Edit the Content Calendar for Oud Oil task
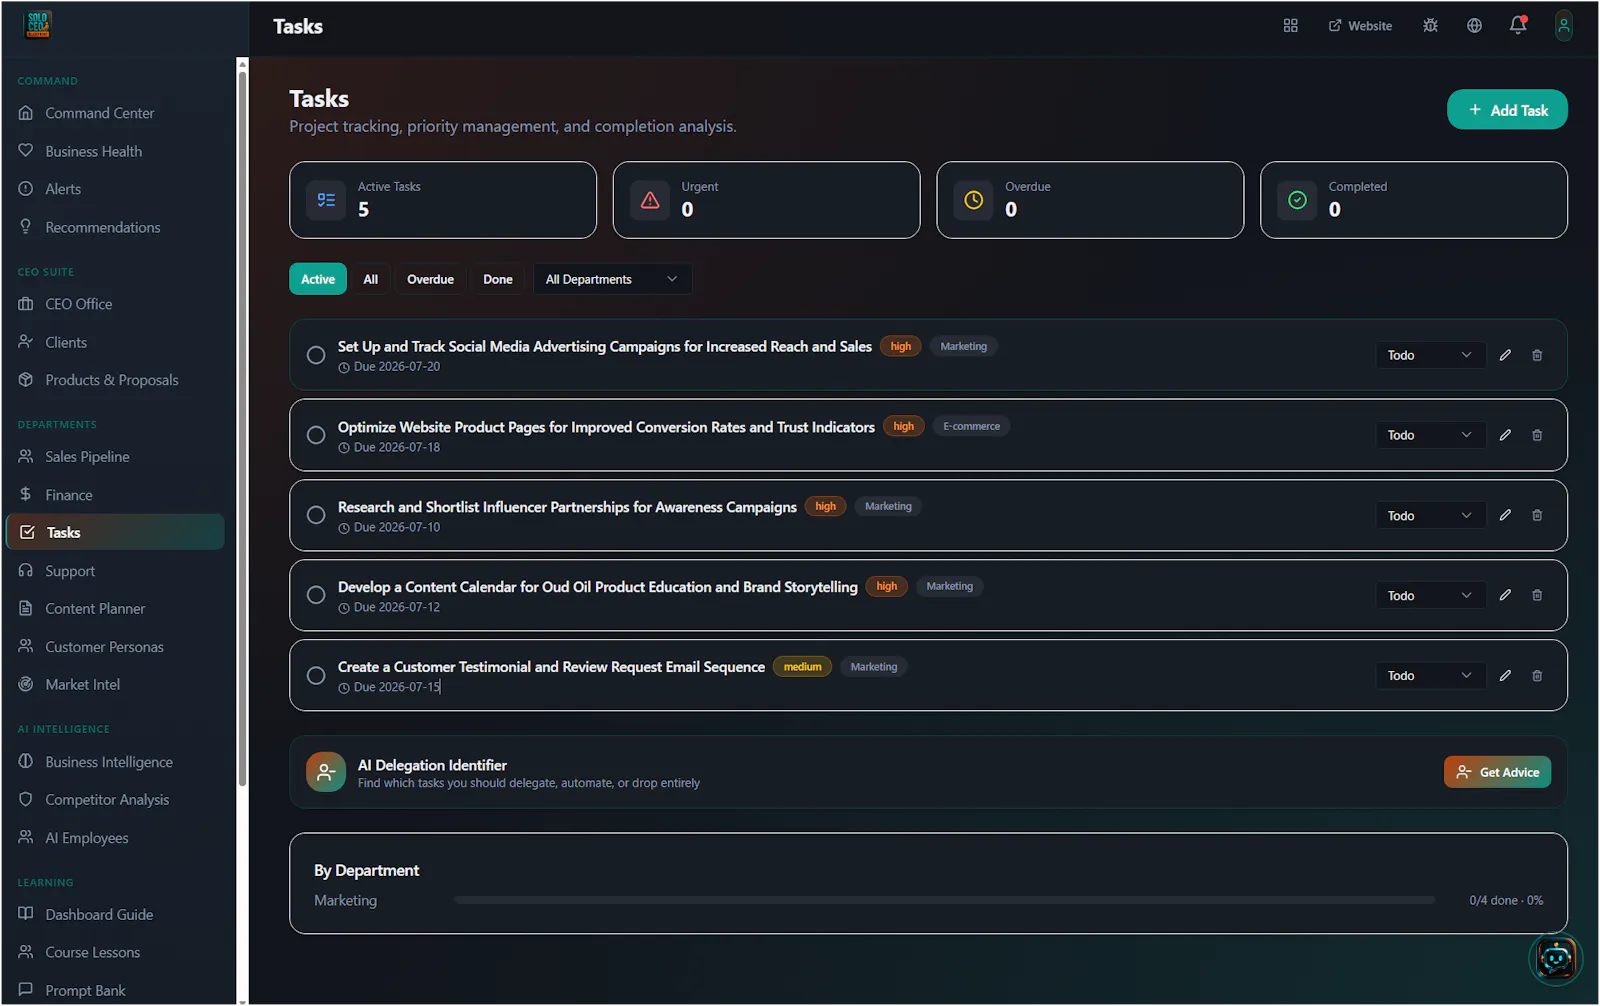This screenshot has width=1600, height=1006. point(1505,595)
